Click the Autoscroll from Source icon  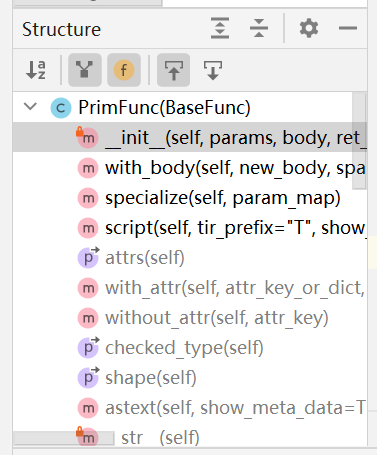pyautogui.click(x=213, y=70)
